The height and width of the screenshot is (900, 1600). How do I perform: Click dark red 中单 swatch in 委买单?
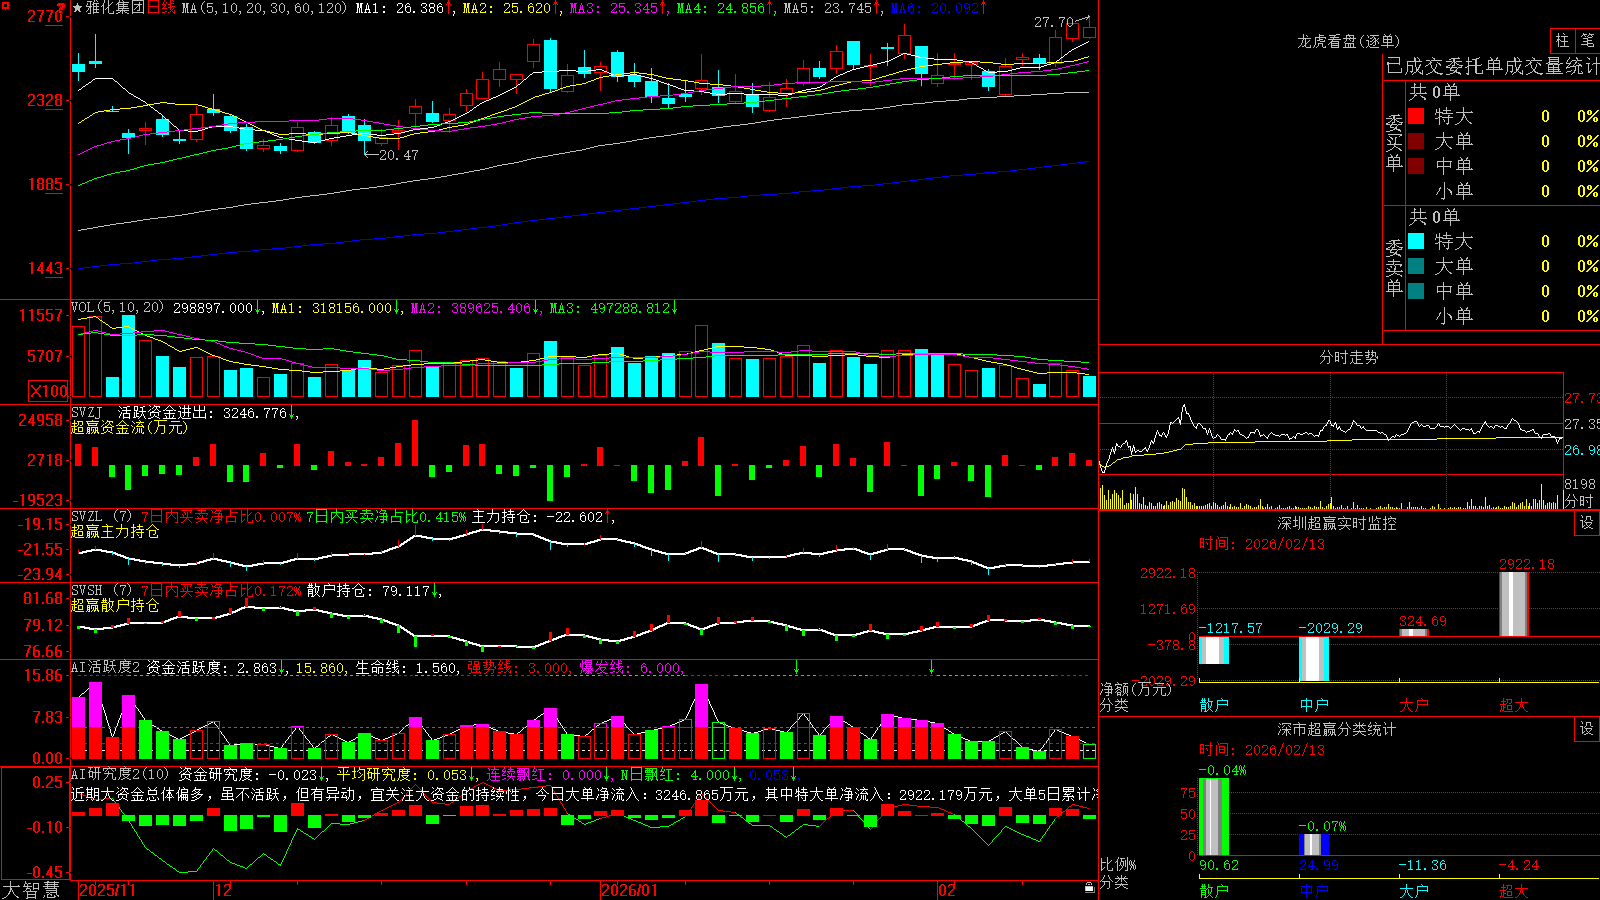click(x=1416, y=166)
